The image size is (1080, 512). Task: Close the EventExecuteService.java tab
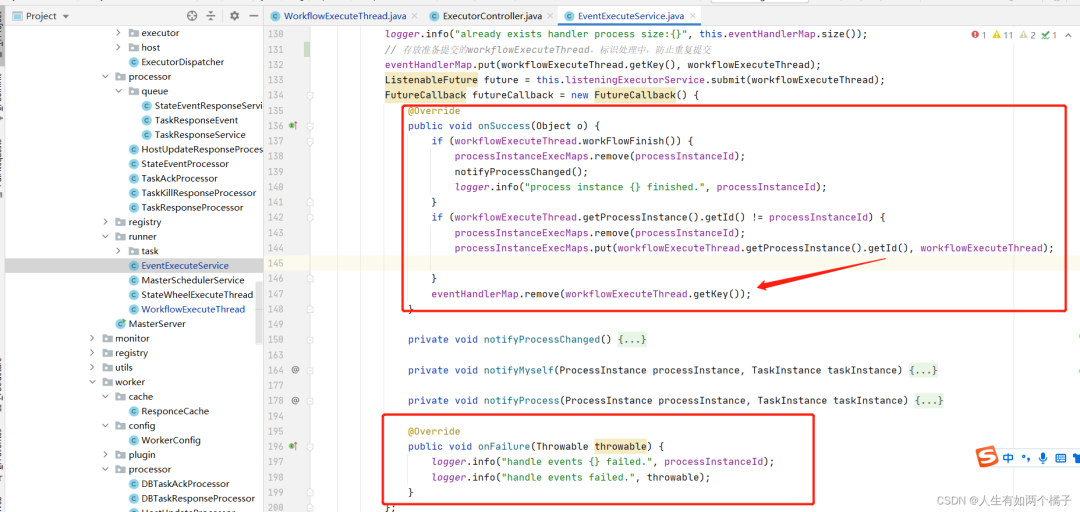692,15
